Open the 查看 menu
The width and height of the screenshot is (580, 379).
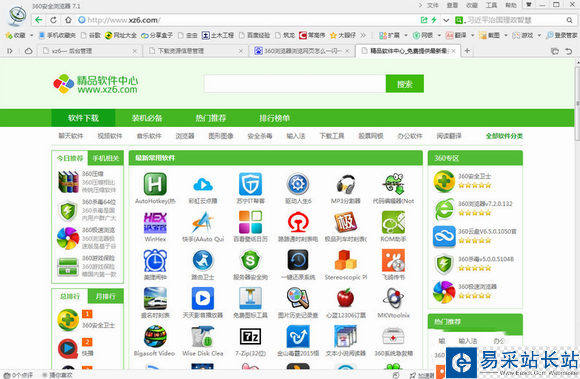452,5
